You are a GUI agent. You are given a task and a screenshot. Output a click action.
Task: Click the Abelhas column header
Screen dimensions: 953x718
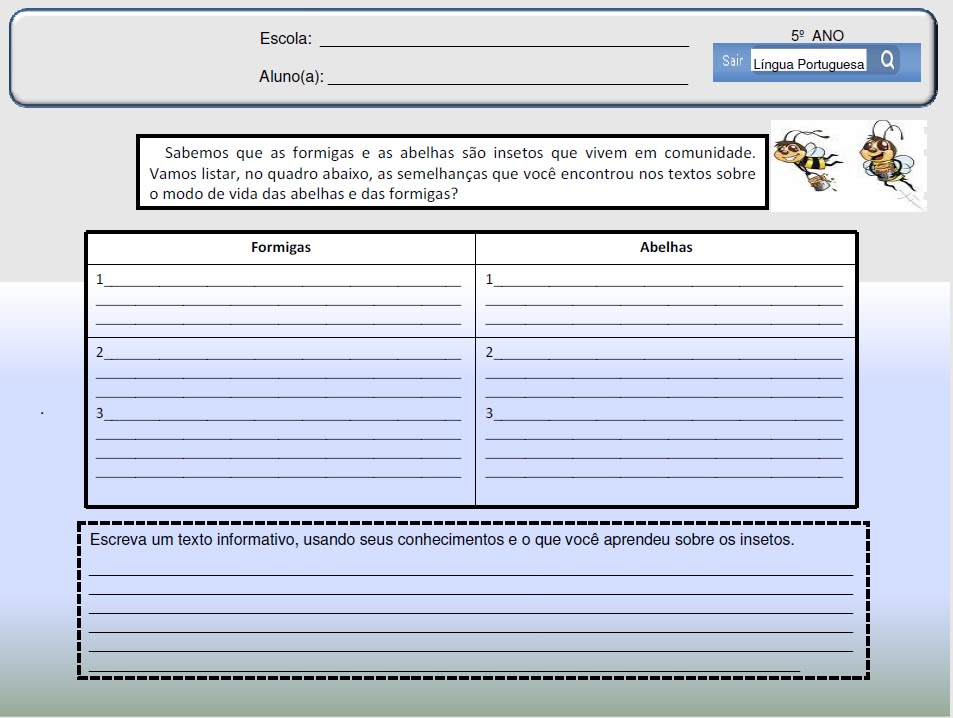[666, 247]
